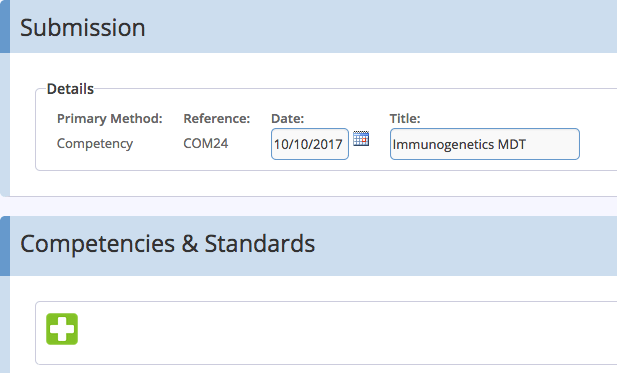Click the Title field Immunogenetics MDT

point(485,144)
